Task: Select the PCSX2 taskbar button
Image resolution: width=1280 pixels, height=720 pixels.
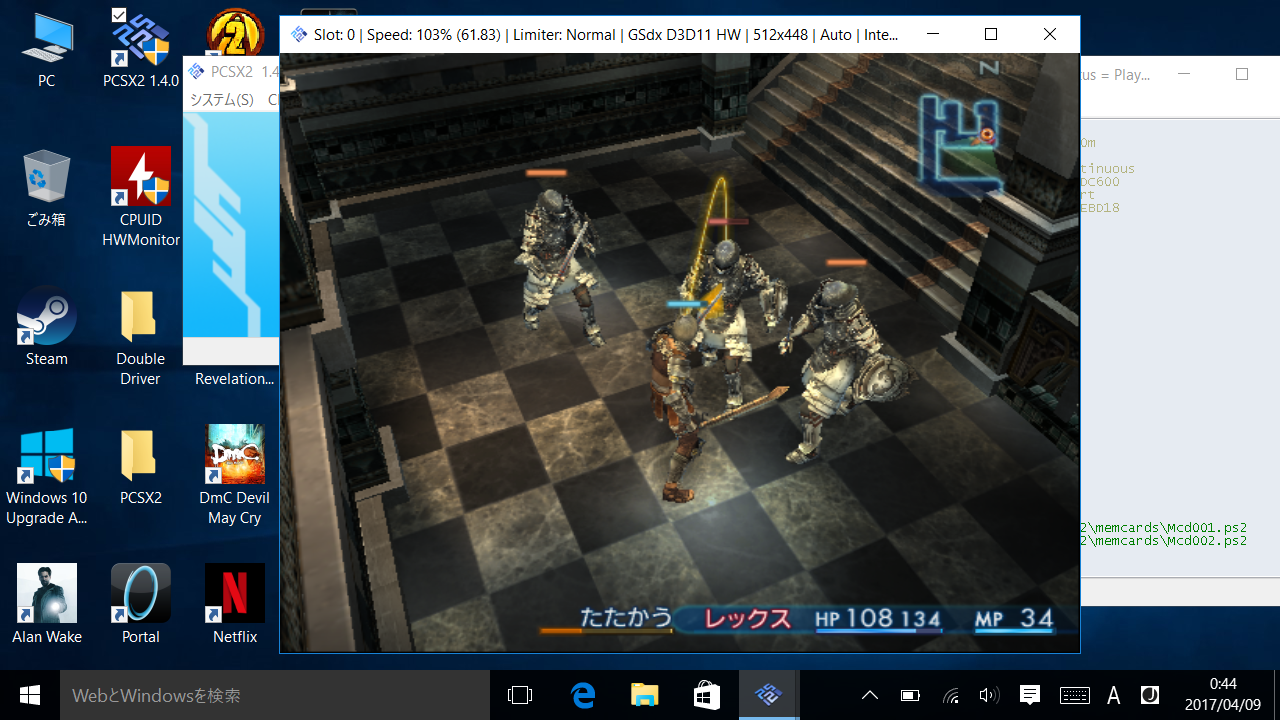Action: coord(768,695)
